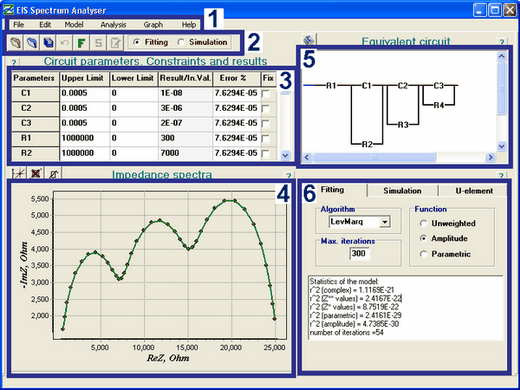520x390 pixels.
Task: Click the dark blue save toolbar icon
Action: pos(49,43)
